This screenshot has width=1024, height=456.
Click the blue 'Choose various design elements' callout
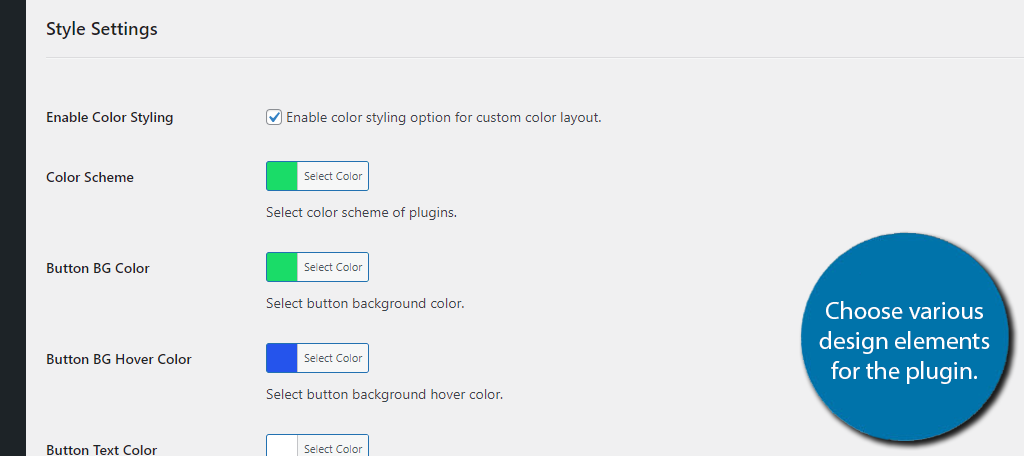click(904, 338)
